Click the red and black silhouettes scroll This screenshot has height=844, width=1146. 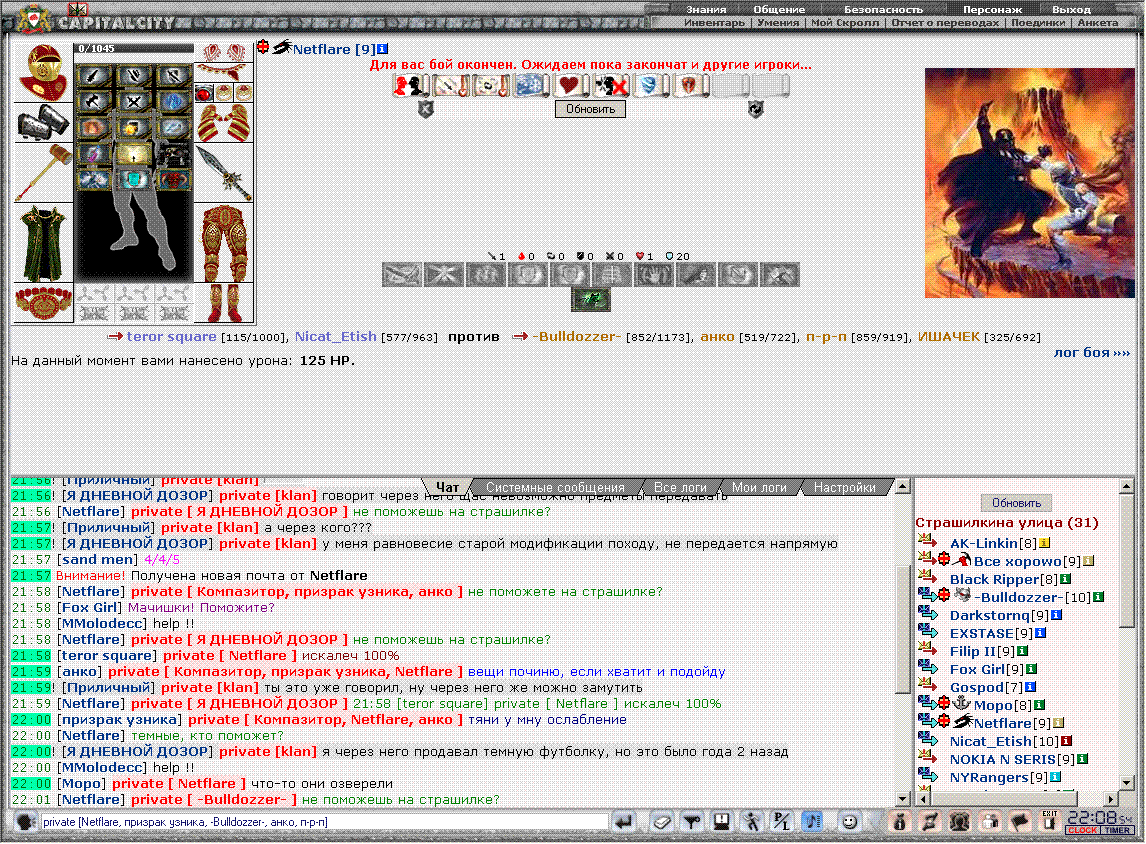411,85
